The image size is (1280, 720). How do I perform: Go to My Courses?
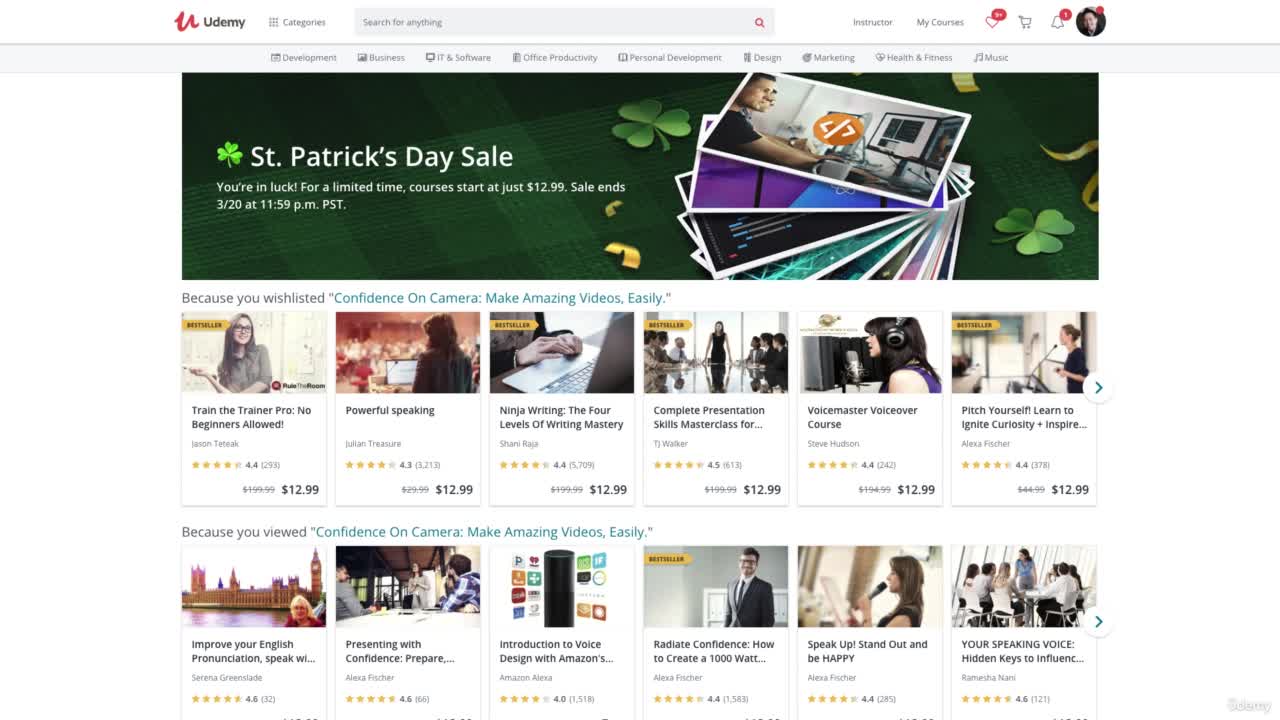coord(940,22)
